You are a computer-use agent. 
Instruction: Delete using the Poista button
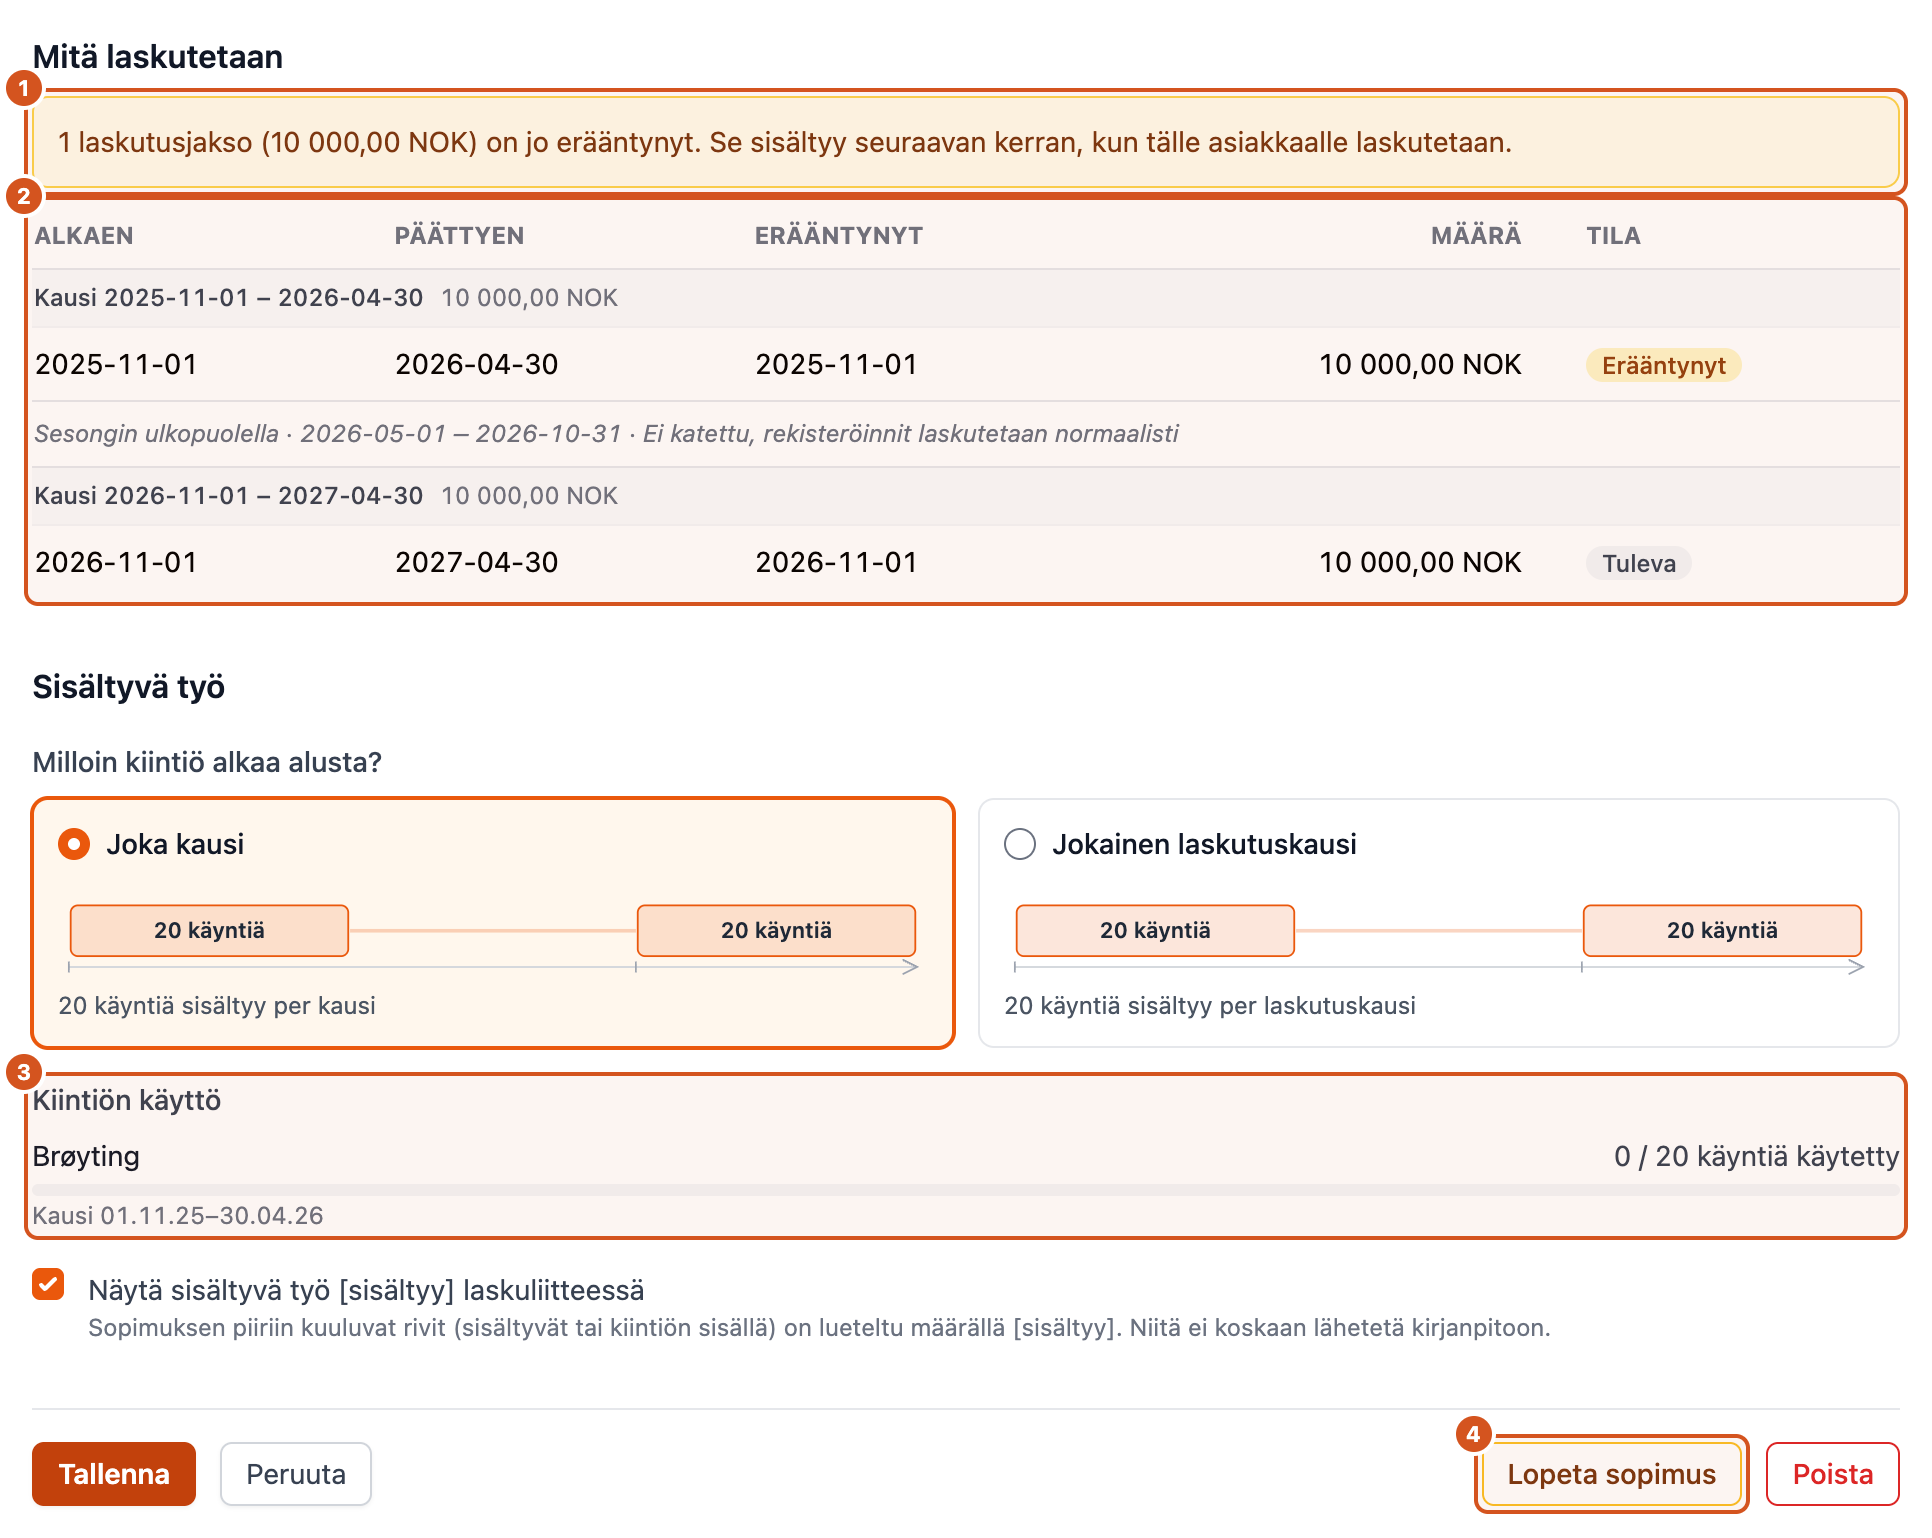1832,1474
